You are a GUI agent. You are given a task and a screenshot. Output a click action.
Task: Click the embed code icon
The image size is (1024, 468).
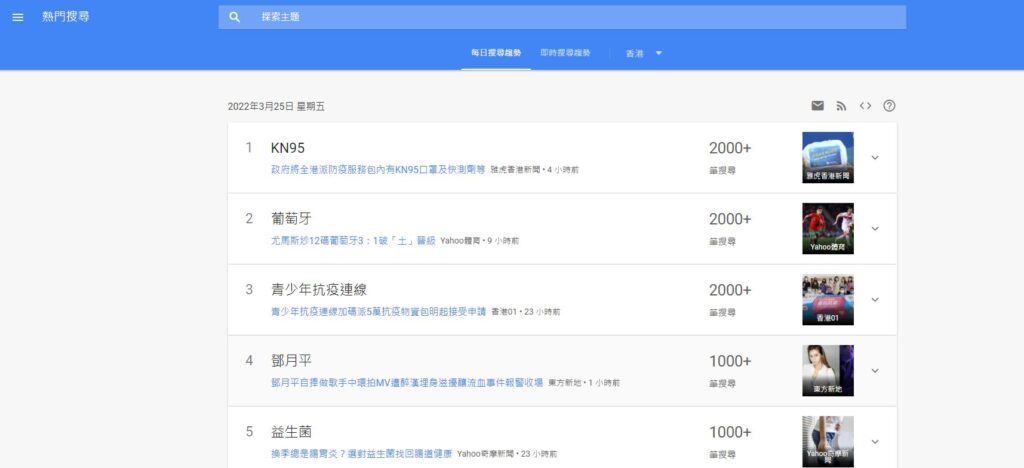[865, 106]
